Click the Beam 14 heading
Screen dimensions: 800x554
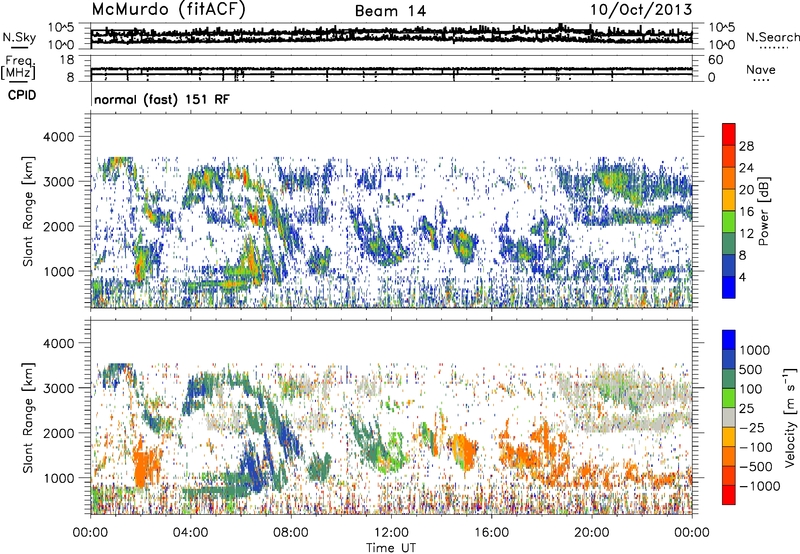pos(390,11)
